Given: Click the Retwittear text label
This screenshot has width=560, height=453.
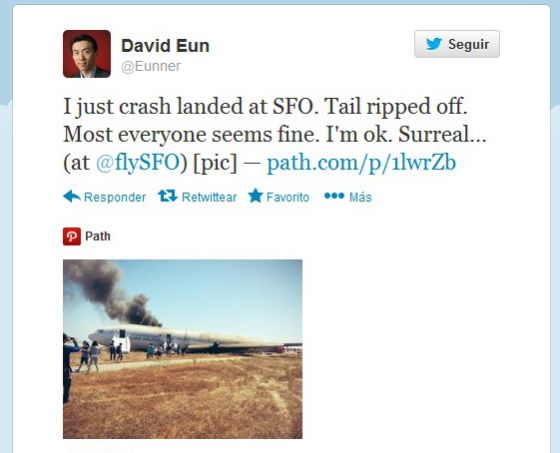Looking at the screenshot, I should [x=209, y=197].
